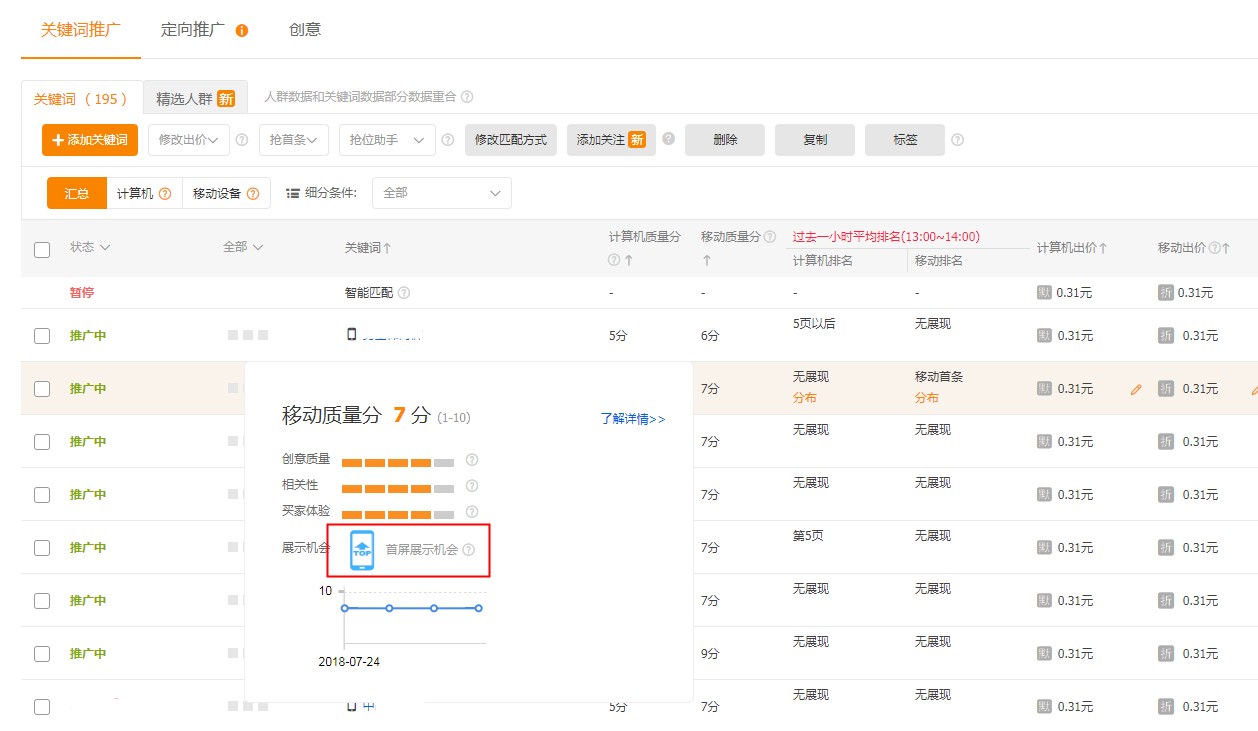Image resolution: width=1258 pixels, height=731 pixels.
Task: Click help icon next to 相关性 bar
Action: tap(472, 486)
